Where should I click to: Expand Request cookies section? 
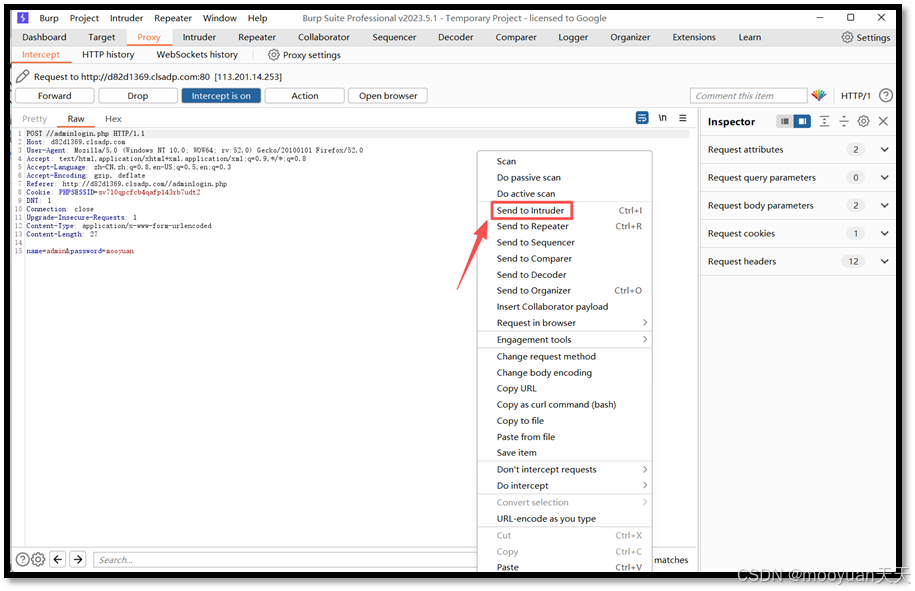(x=885, y=233)
